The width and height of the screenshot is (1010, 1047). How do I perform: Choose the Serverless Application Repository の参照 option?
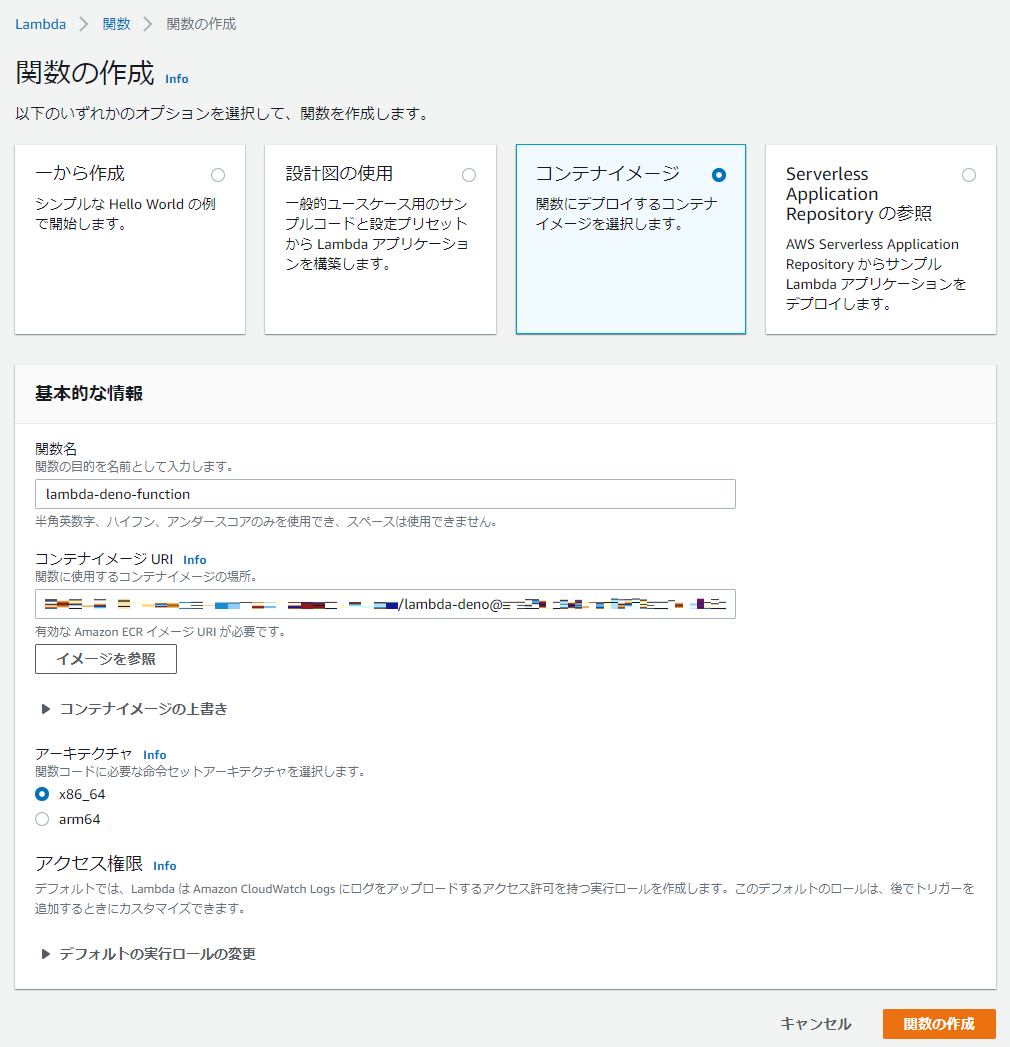pos(968,174)
